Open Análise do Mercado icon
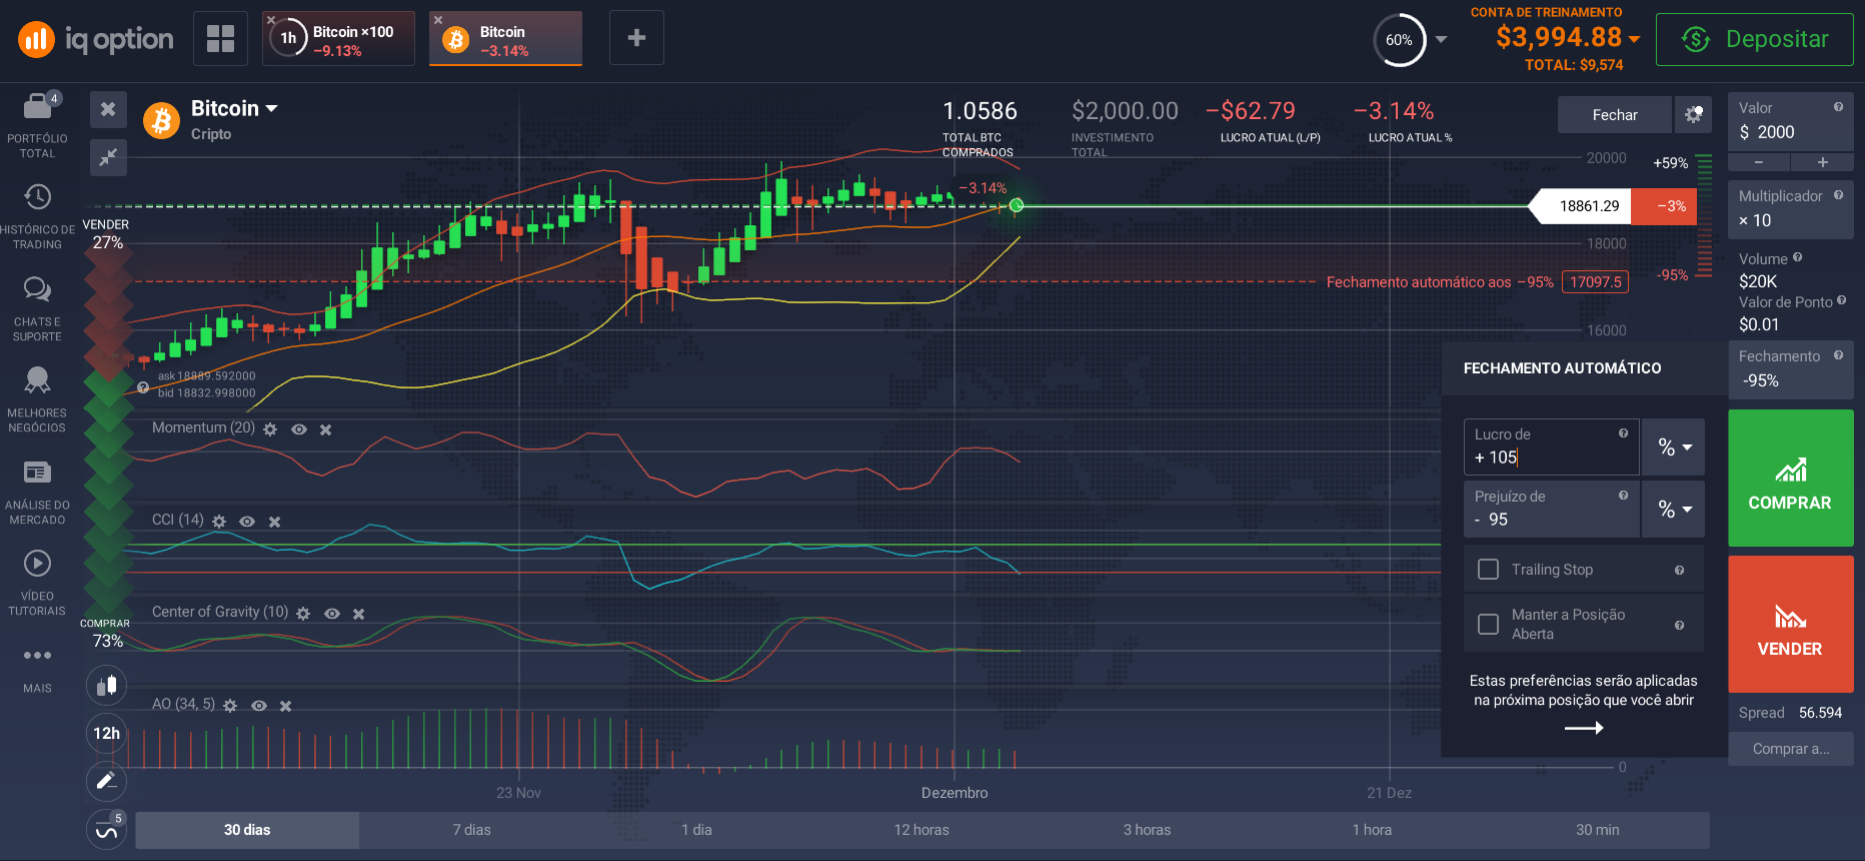 [38, 472]
